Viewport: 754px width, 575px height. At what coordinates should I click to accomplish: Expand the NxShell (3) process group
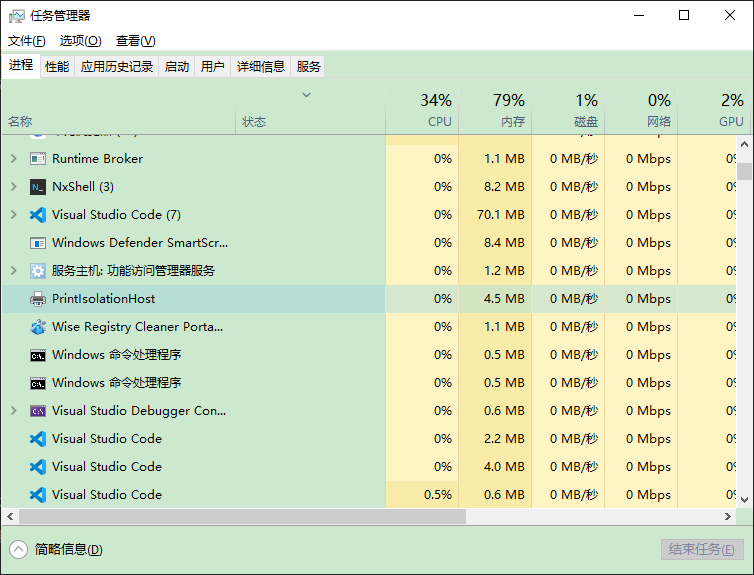[x=14, y=187]
